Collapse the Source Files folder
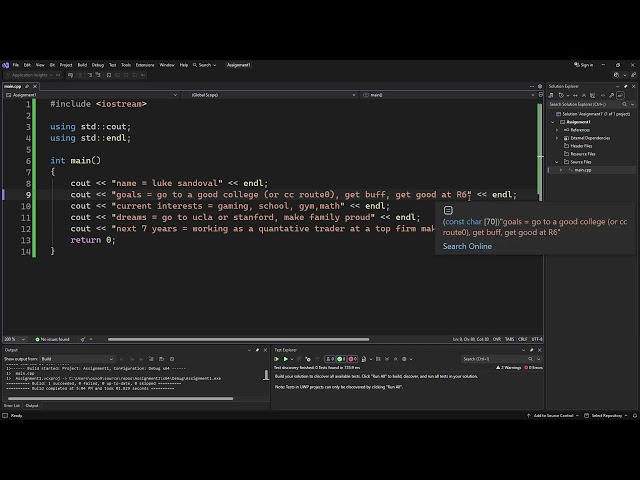Viewport: 640px width, 480px height. [x=557, y=162]
